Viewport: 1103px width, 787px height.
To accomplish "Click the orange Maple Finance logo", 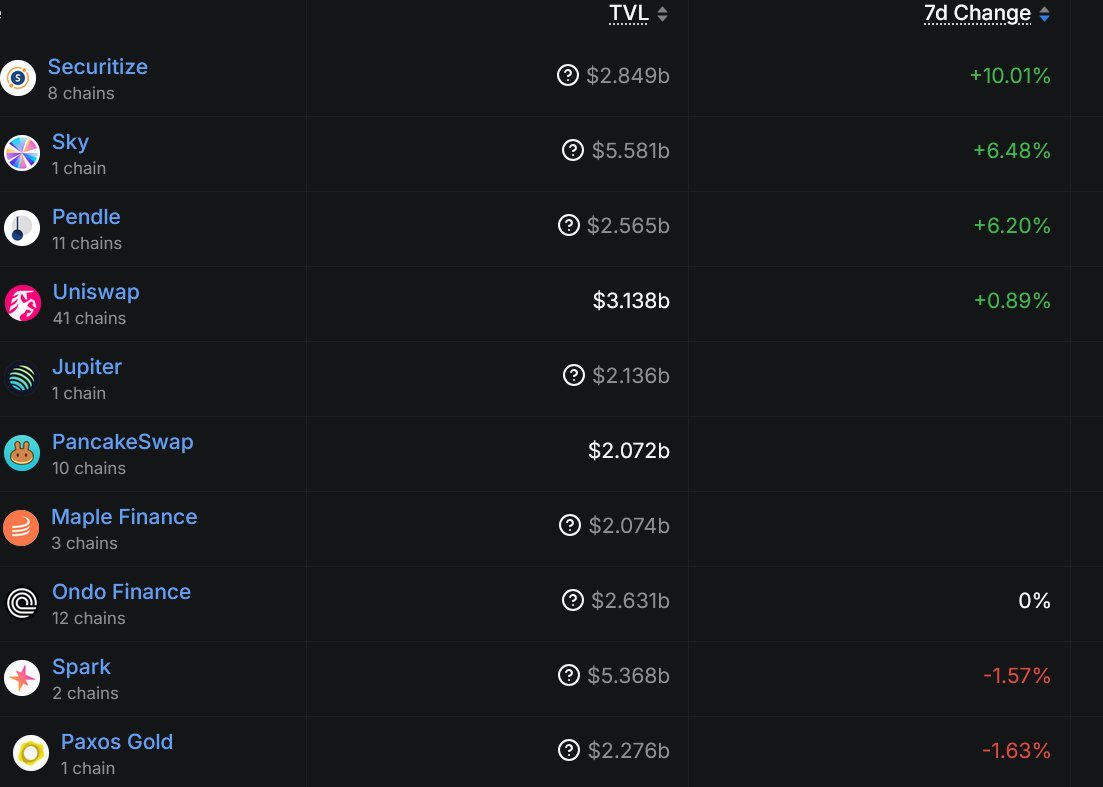I will [x=21, y=528].
